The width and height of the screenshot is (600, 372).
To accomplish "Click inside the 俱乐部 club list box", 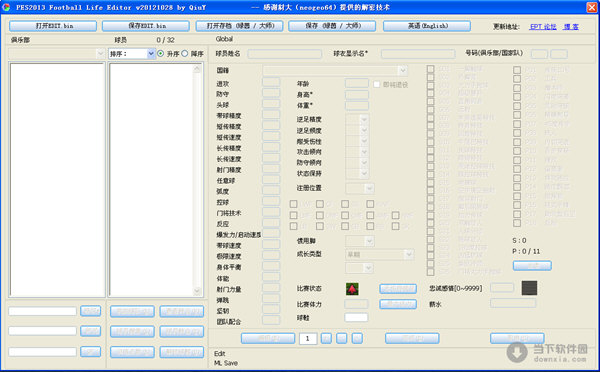I will pos(57,180).
